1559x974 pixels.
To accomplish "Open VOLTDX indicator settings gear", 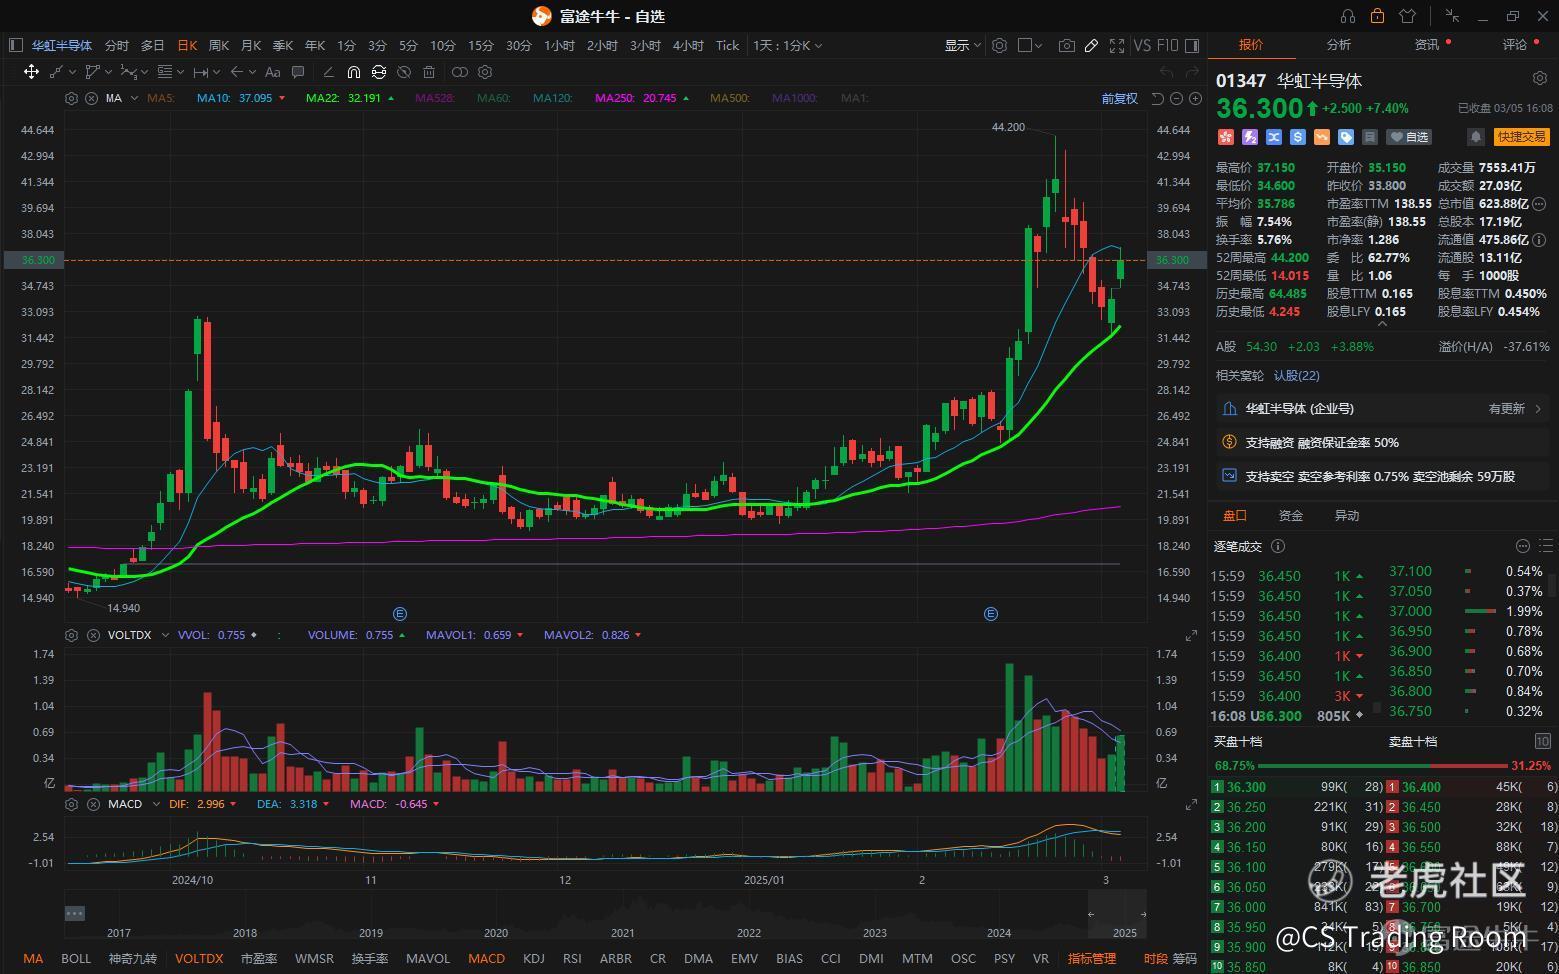I will [71, 635].
